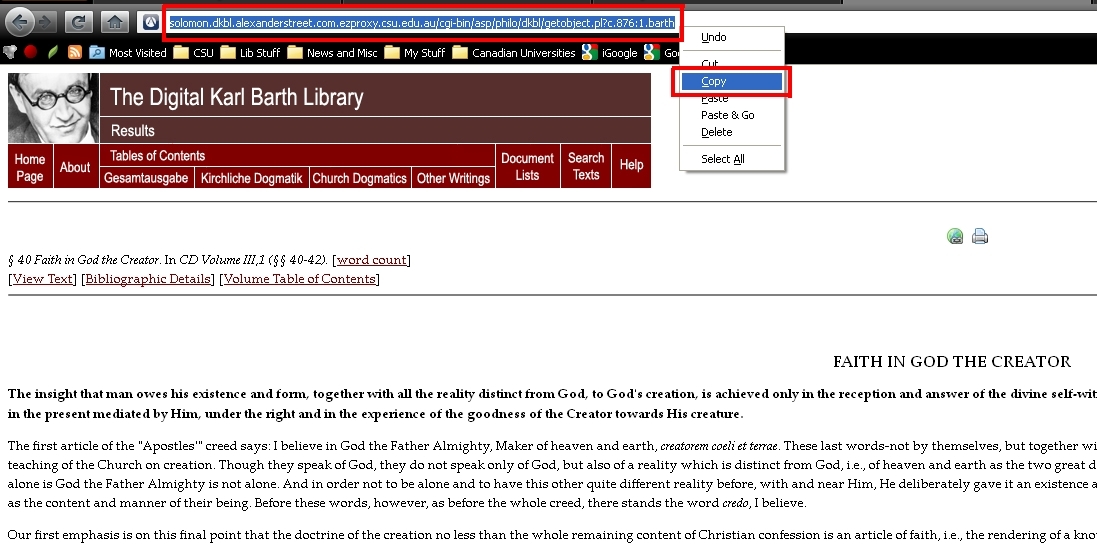Click the Results heading bar
The height and width of the screenshot is (545, 1097).
point(376,130)
